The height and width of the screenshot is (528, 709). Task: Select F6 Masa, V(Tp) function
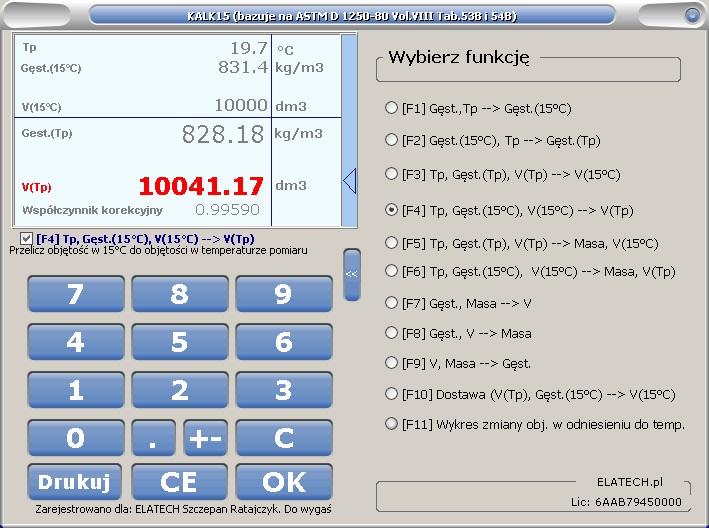tap(530, 271)
